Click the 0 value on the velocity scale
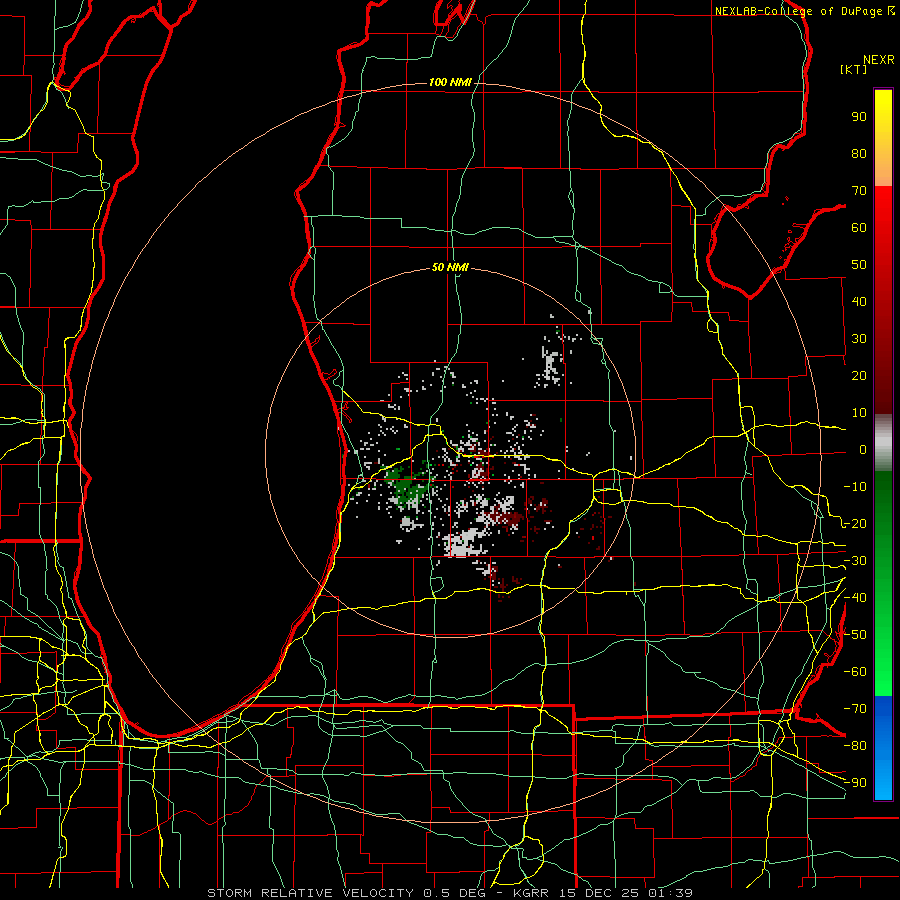This screenshot has height=900, width=900. click(x=863, y=450)
